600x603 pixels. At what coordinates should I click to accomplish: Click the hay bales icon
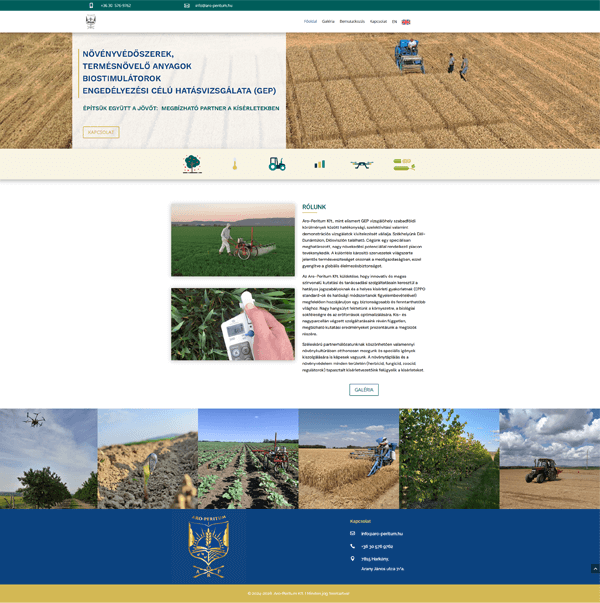(x=404, y=164)
